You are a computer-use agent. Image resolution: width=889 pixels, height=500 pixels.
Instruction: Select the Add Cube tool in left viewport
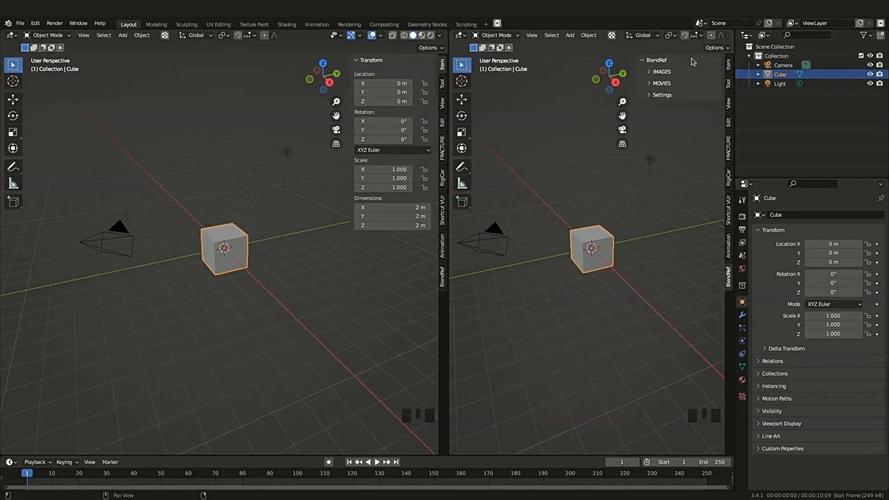13,202
